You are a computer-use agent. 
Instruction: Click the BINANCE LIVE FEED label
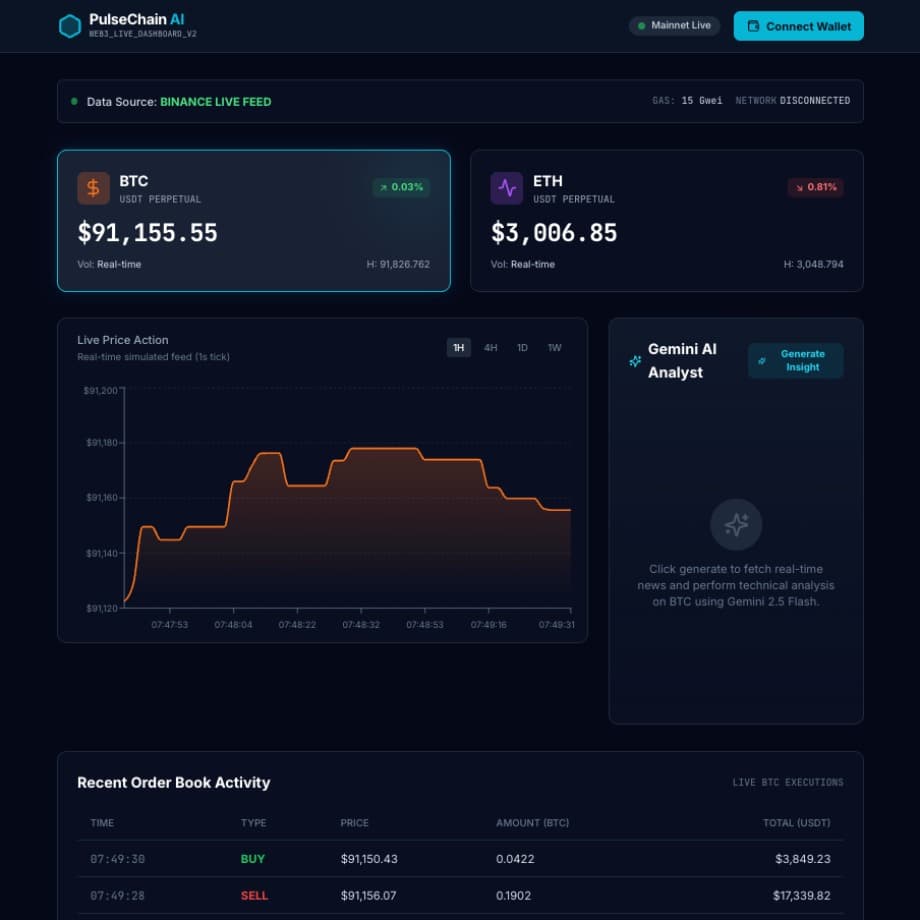[215, 101]
